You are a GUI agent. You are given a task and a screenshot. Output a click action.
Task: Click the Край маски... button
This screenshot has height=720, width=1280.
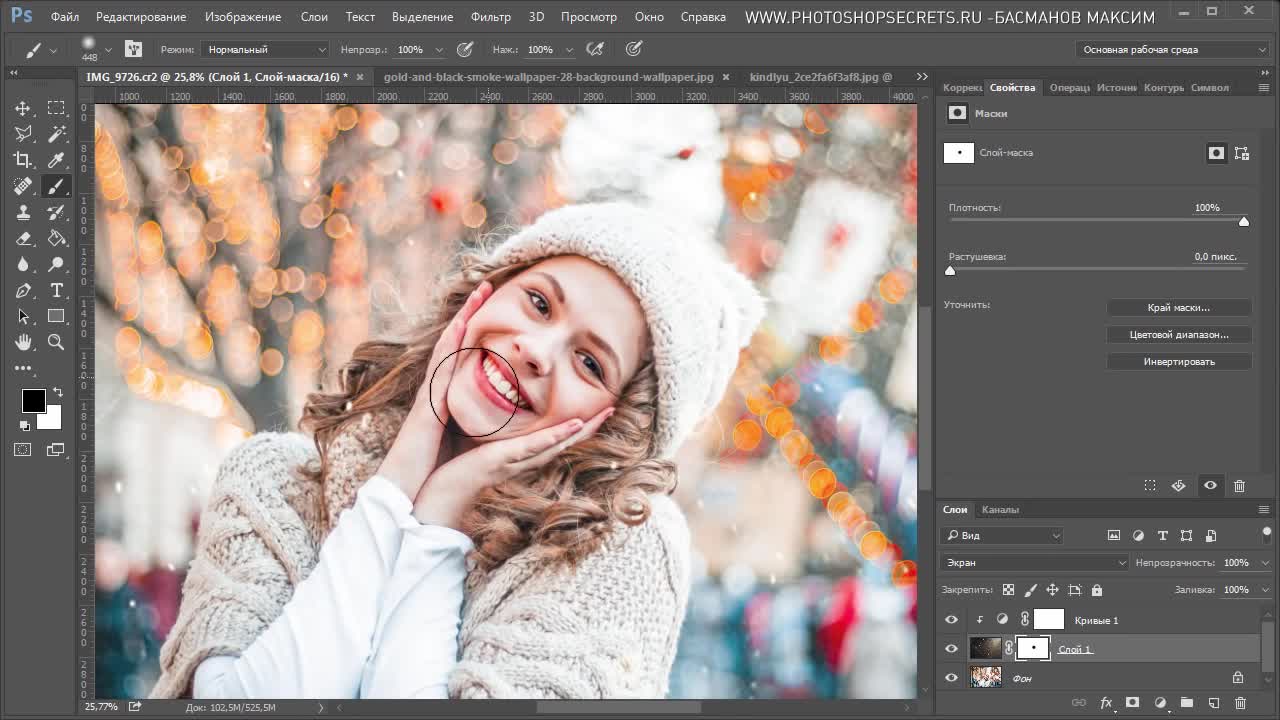[x=1178, y=308]
